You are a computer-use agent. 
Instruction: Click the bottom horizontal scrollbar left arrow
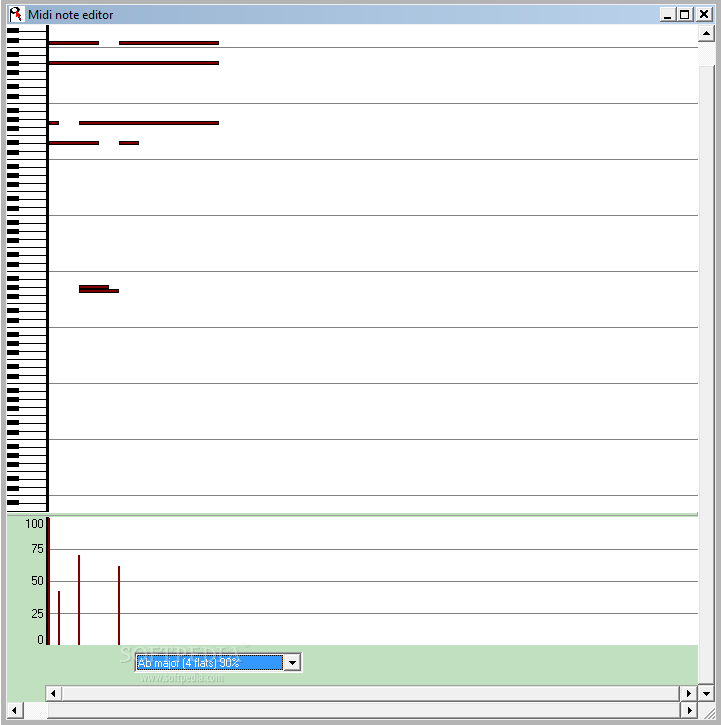coord(14,710)
